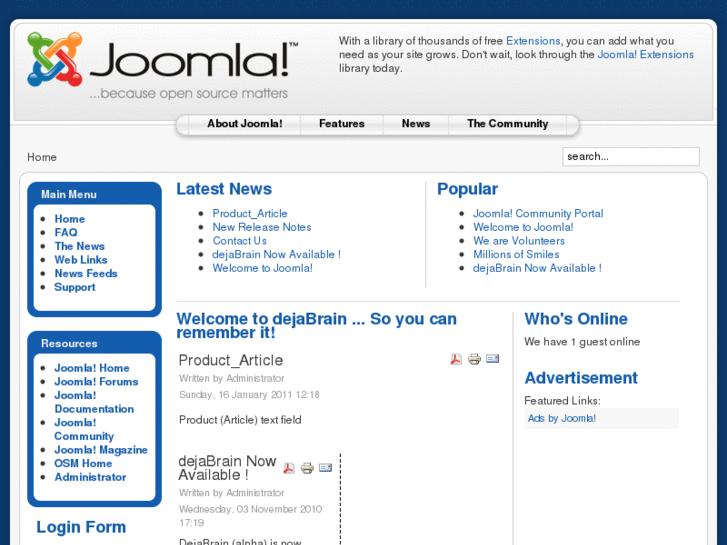Click 'Product (Article) text field' text
Viewport: 727px width, 545px height.
point(240,420)
